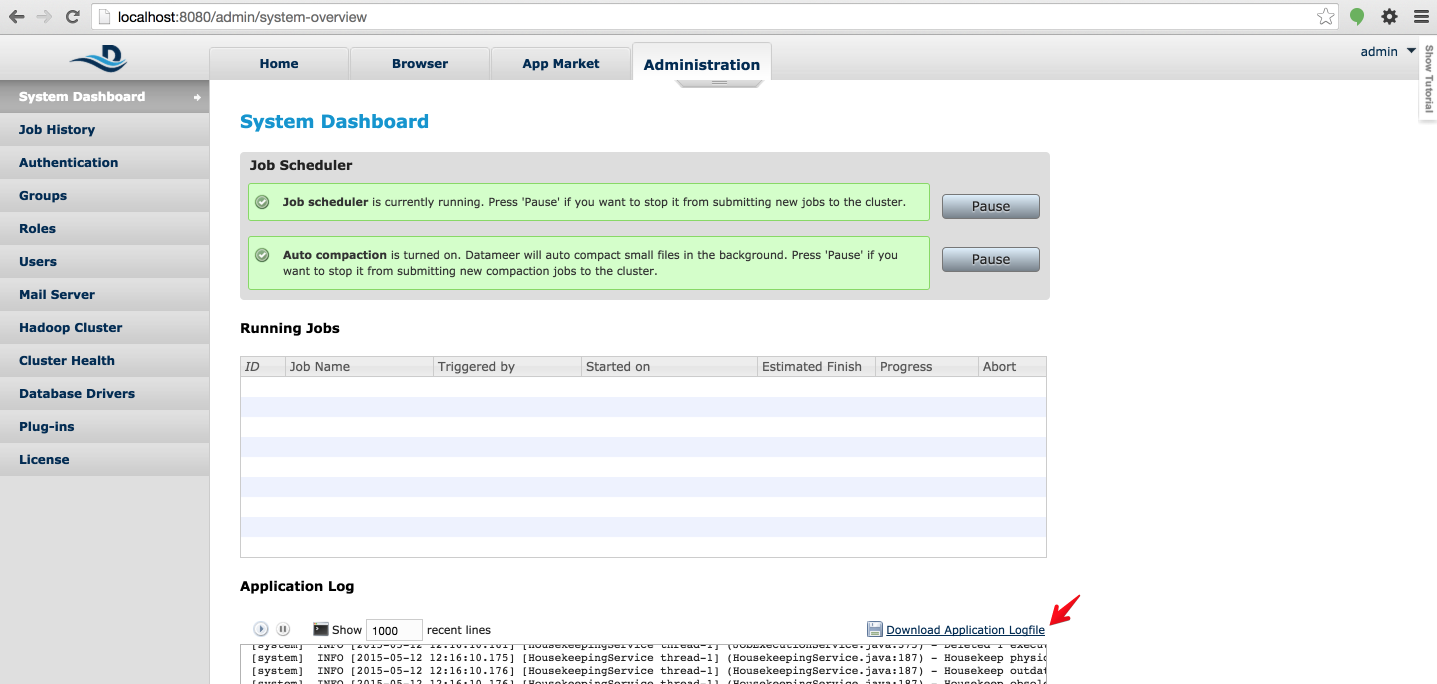This screenshot has height=684, width=1437.
Task: Click the Job Scheduler panel title
Action: 301,165
